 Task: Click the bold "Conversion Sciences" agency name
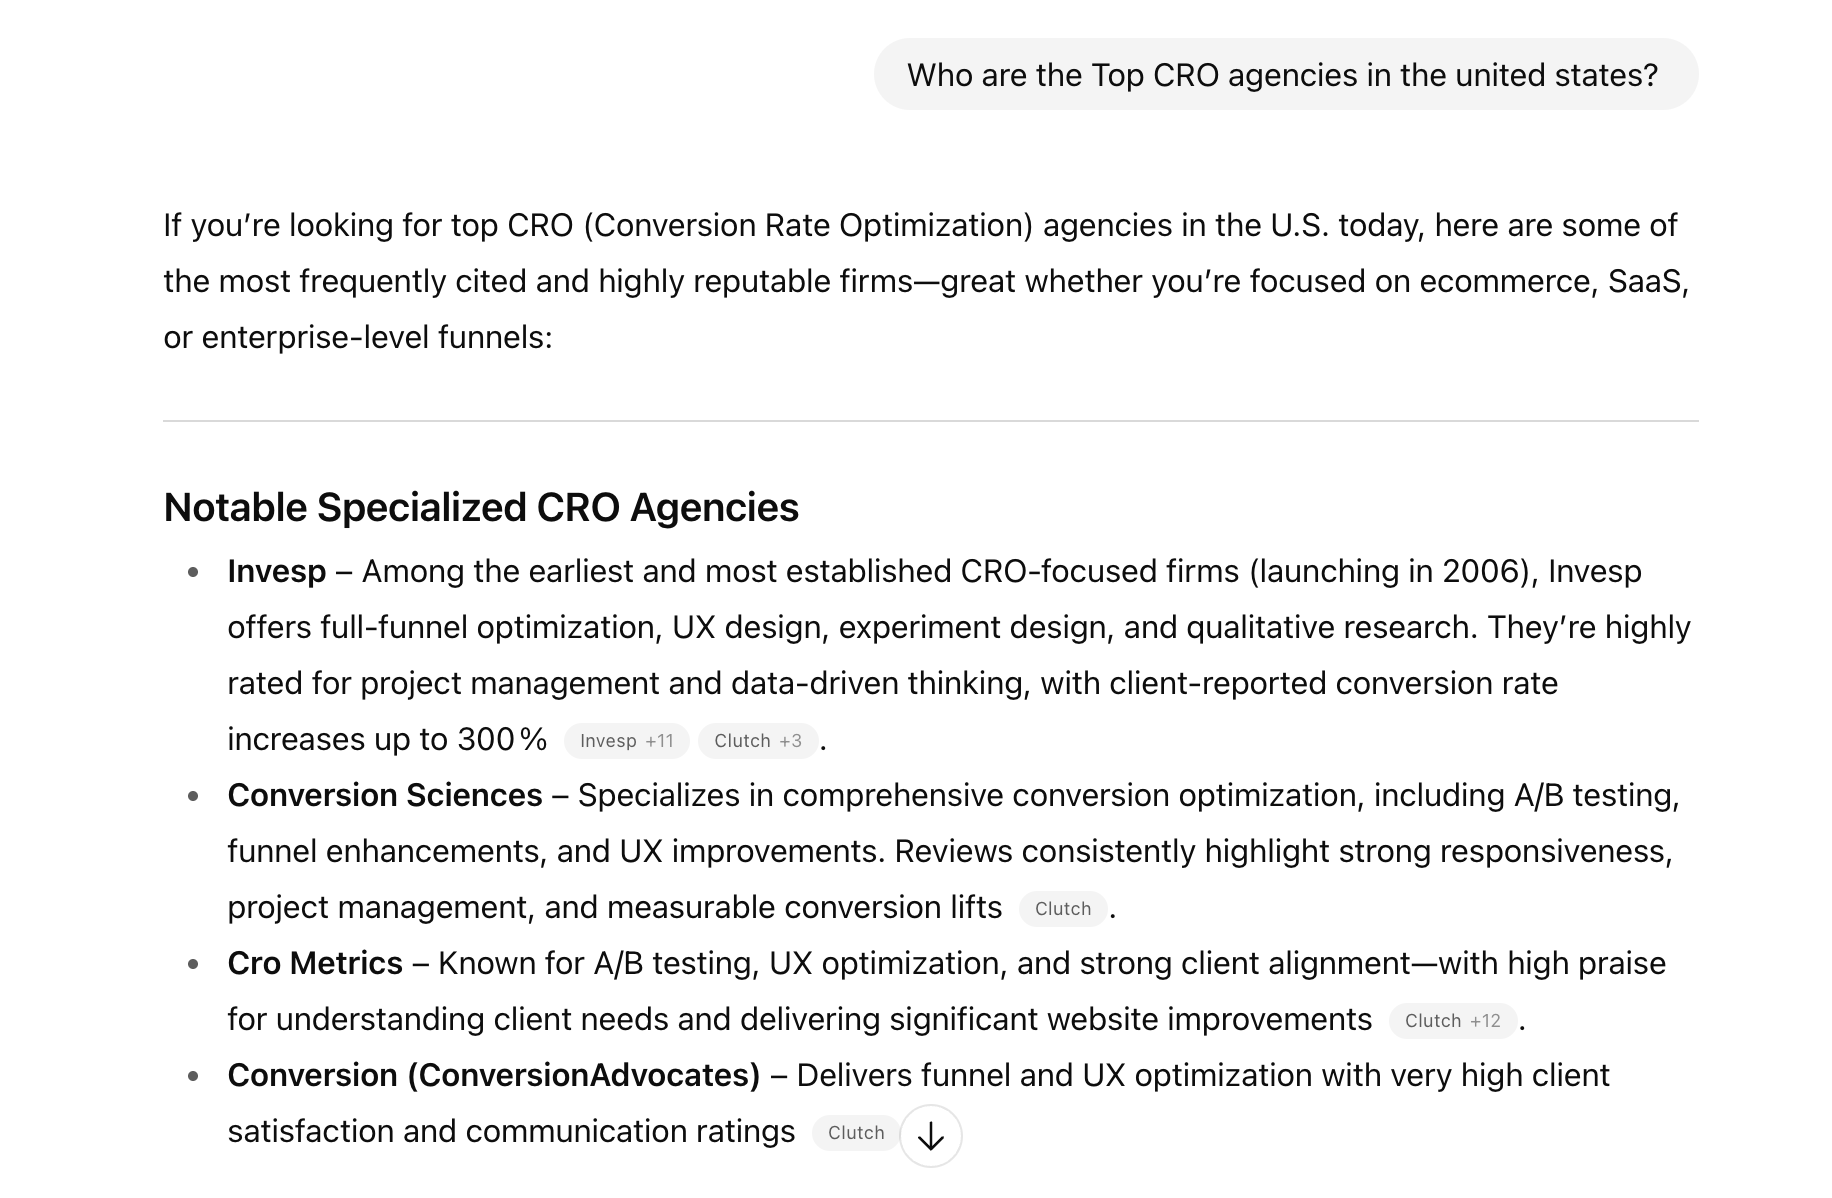coord(385,795)
